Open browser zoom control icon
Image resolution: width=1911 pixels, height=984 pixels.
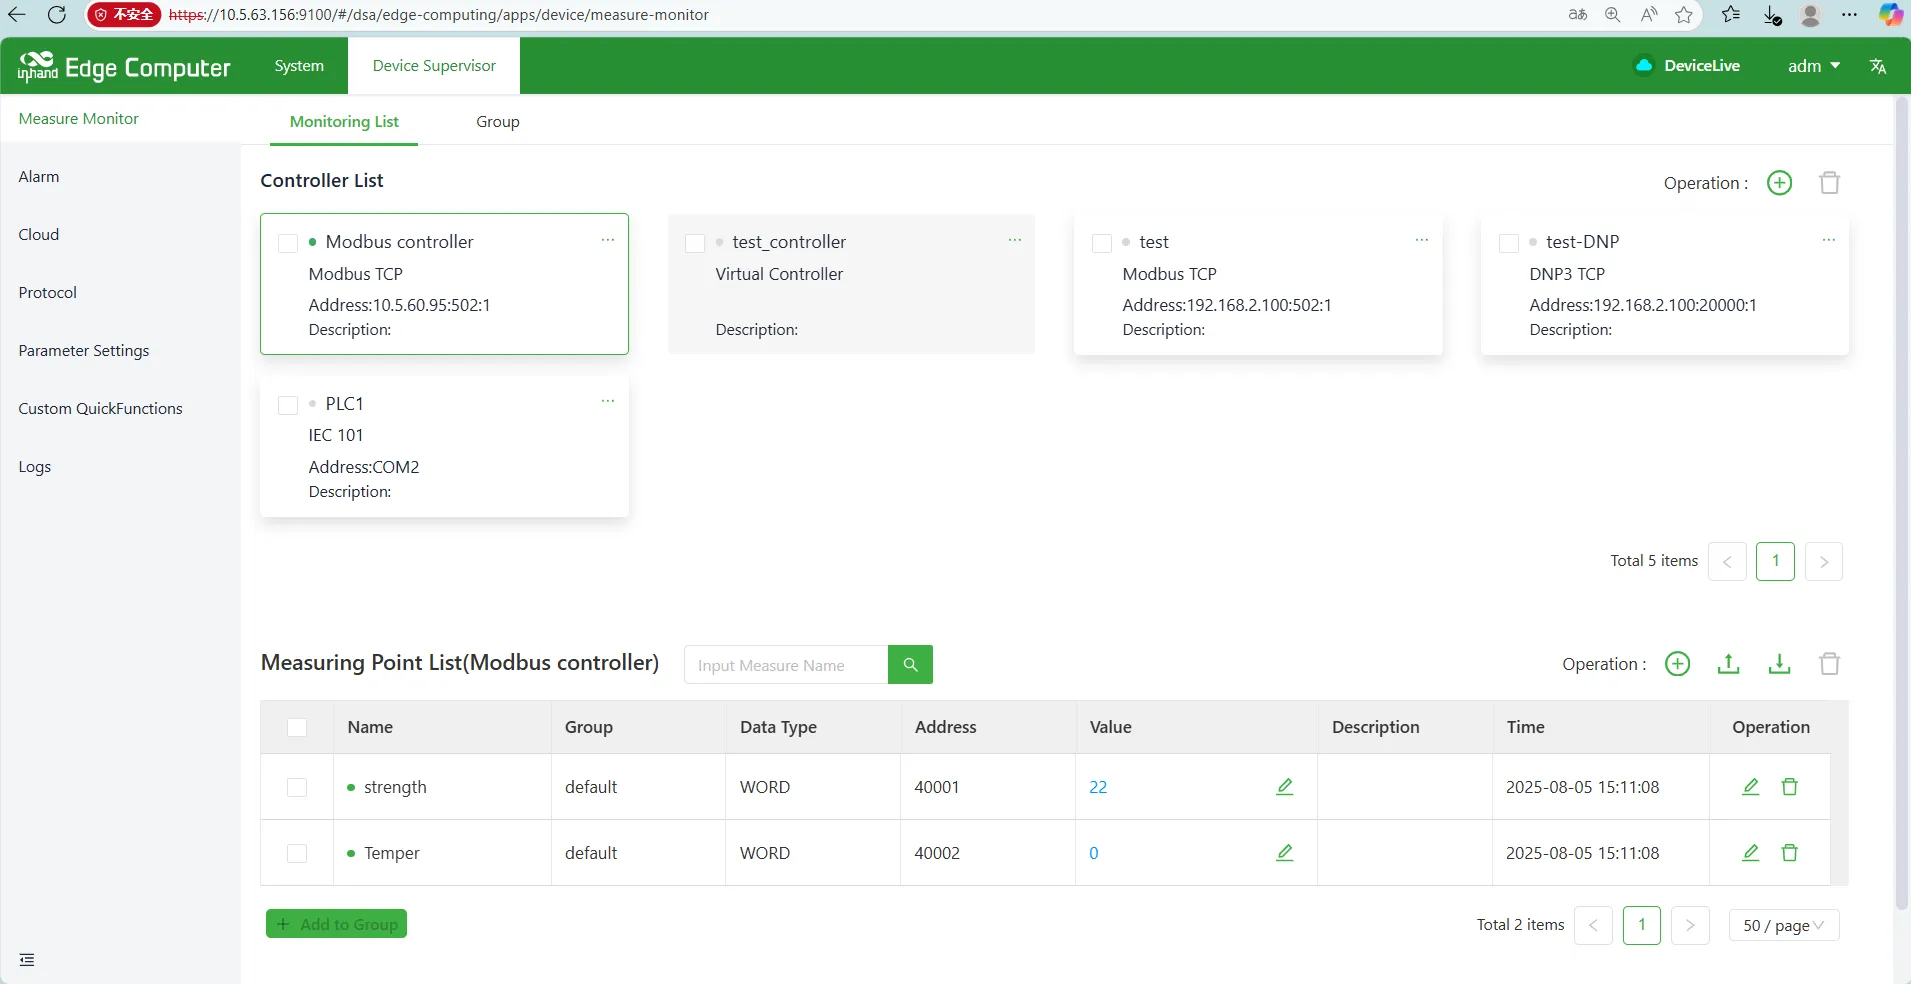coord(1612,15)
